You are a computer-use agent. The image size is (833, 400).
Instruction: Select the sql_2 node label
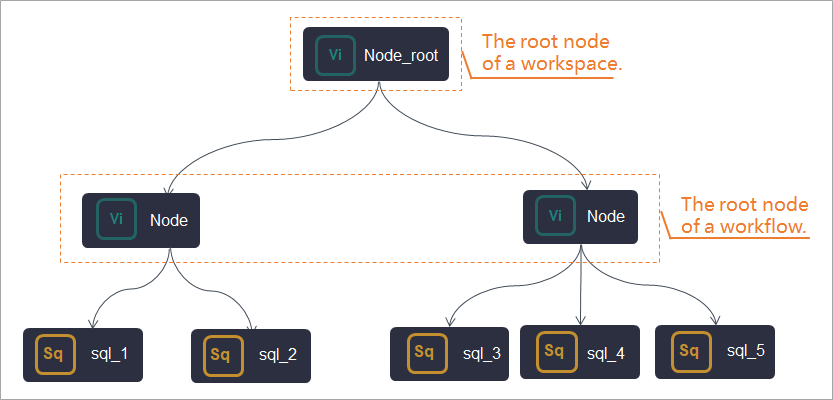click(278, 355)
